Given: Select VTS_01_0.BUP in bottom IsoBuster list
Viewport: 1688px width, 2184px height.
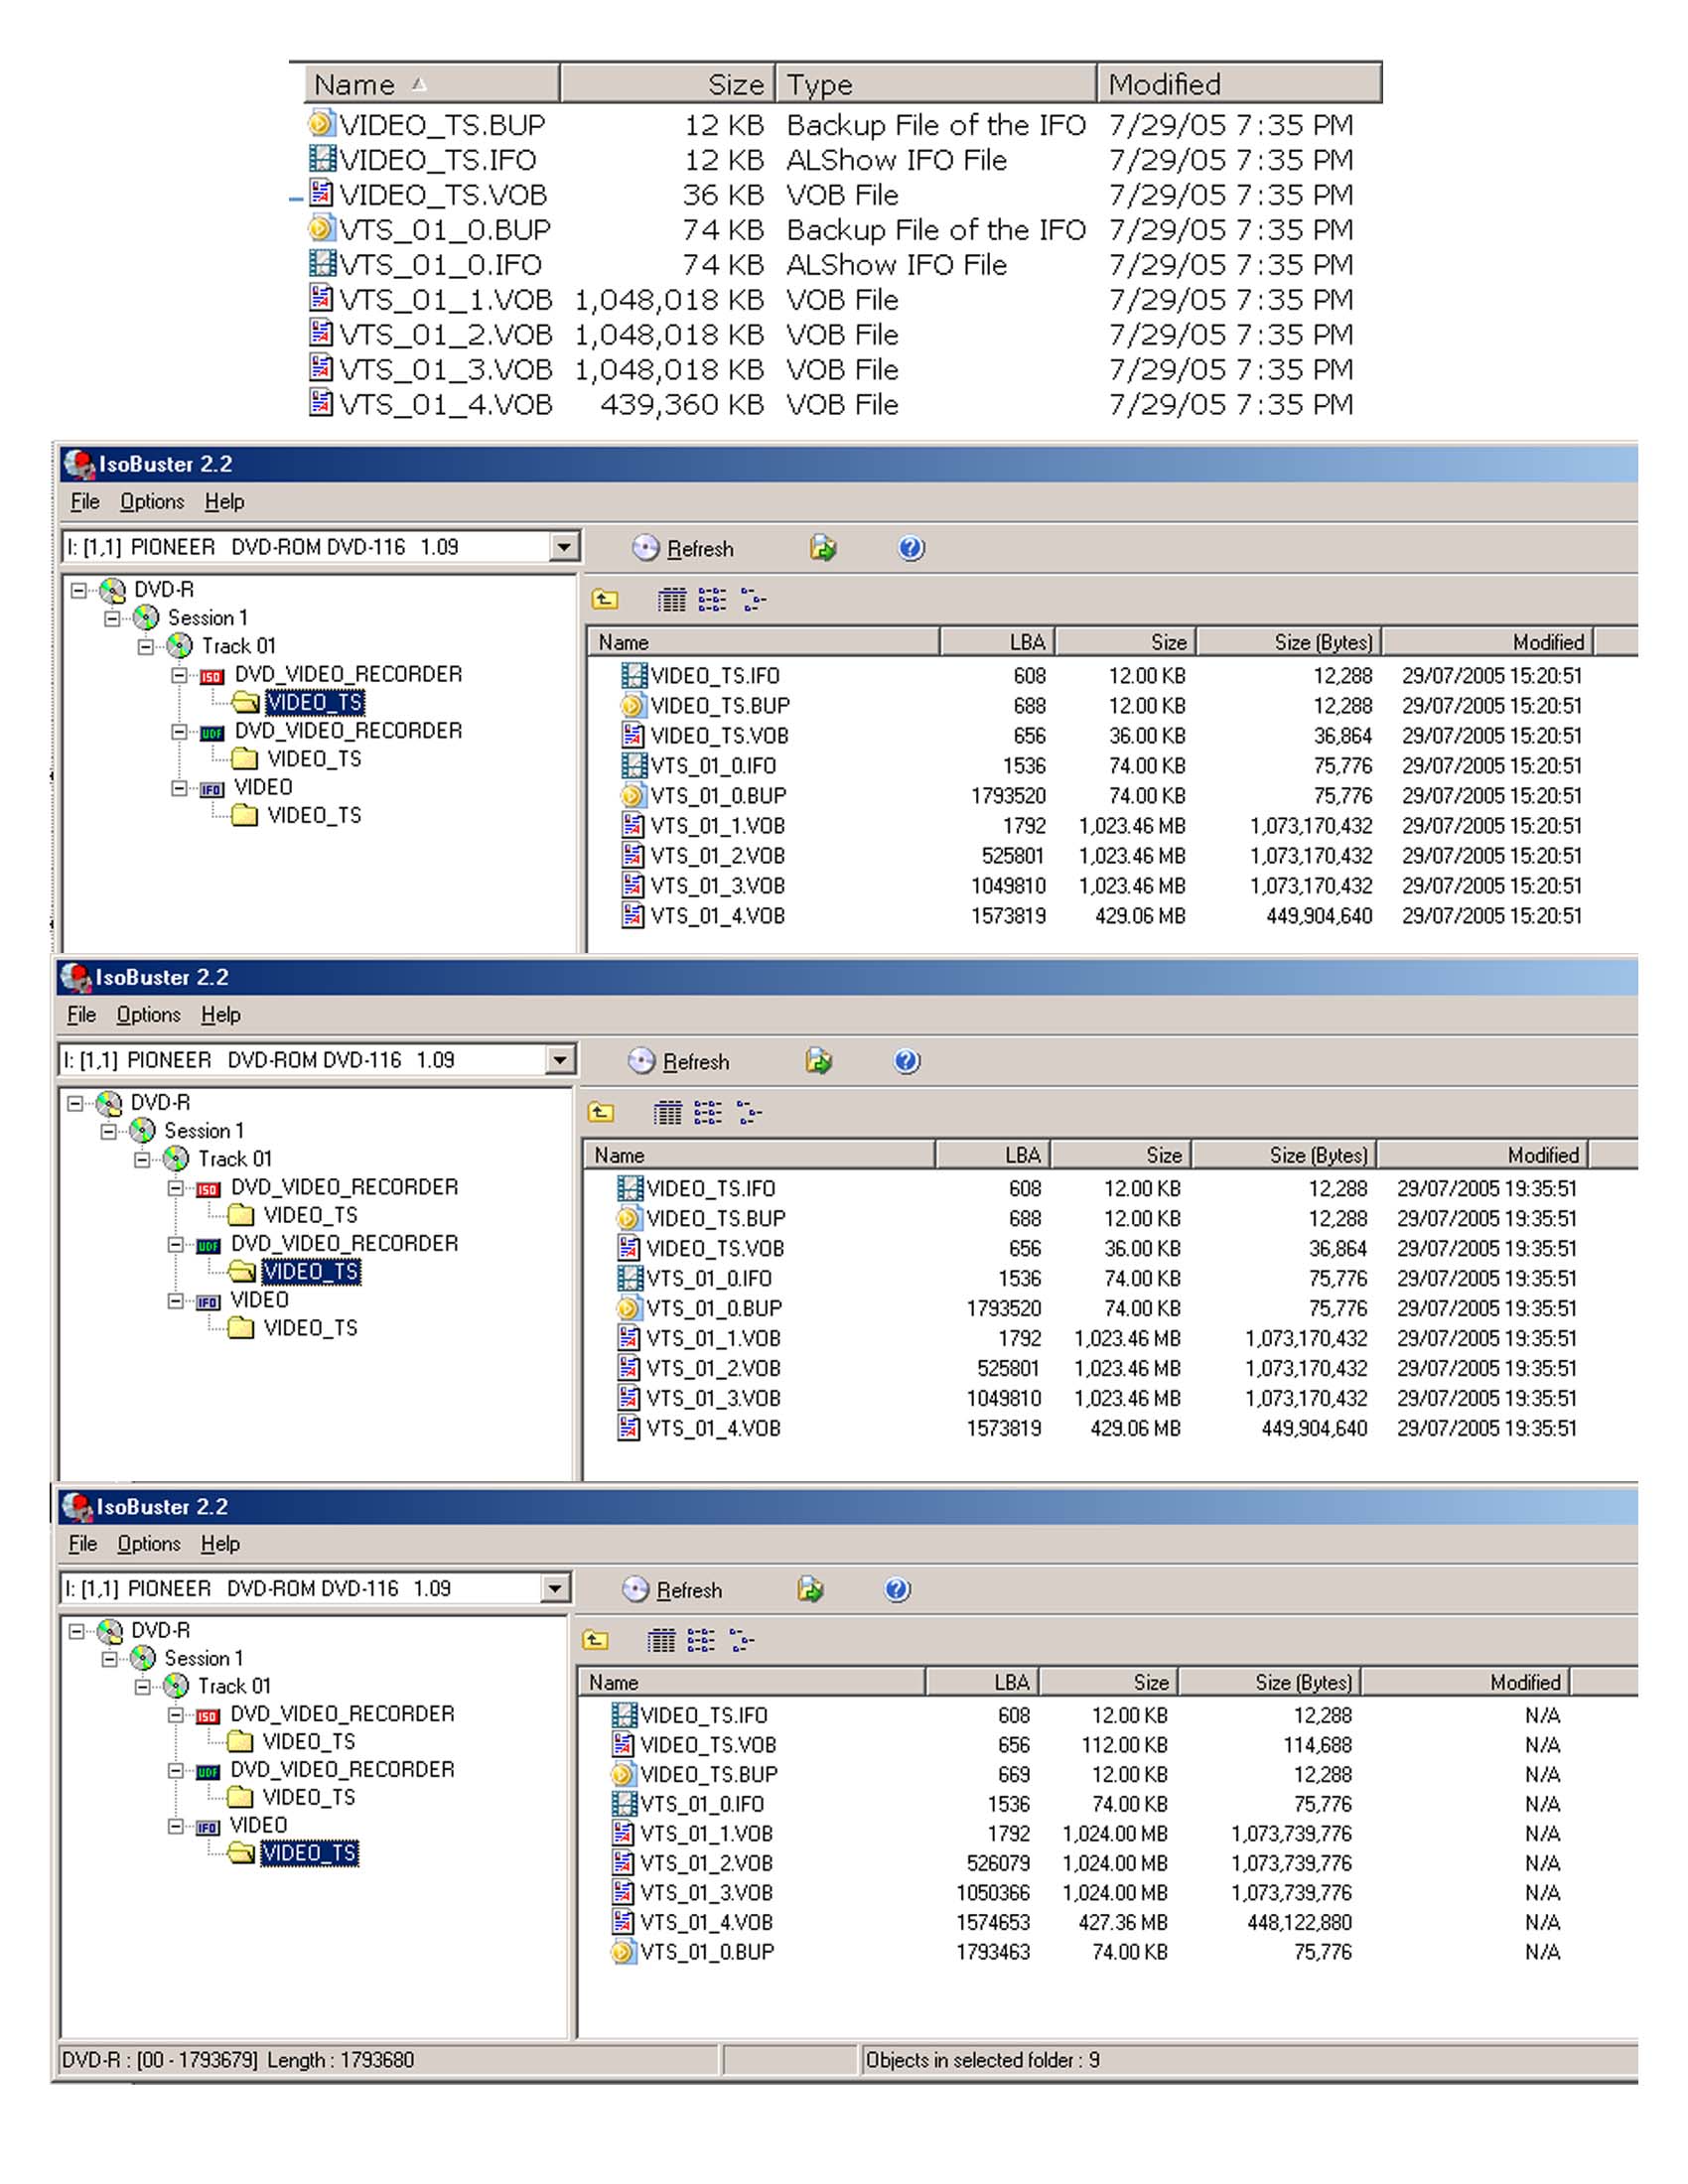Looking at the screenshot, I should tap(707, 1952).
